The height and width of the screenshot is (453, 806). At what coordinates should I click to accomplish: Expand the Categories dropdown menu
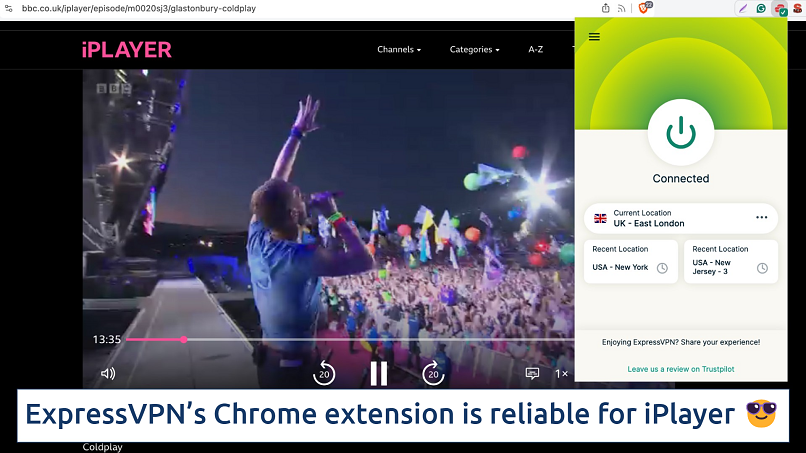(474, 49)
